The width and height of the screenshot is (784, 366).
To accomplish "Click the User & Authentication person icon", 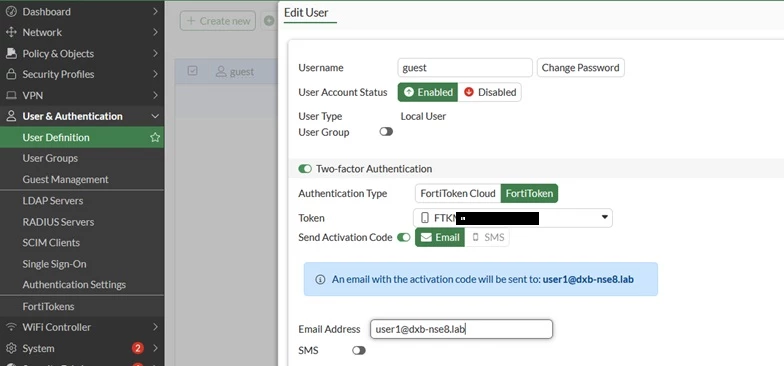I will [x=11, y=116].
